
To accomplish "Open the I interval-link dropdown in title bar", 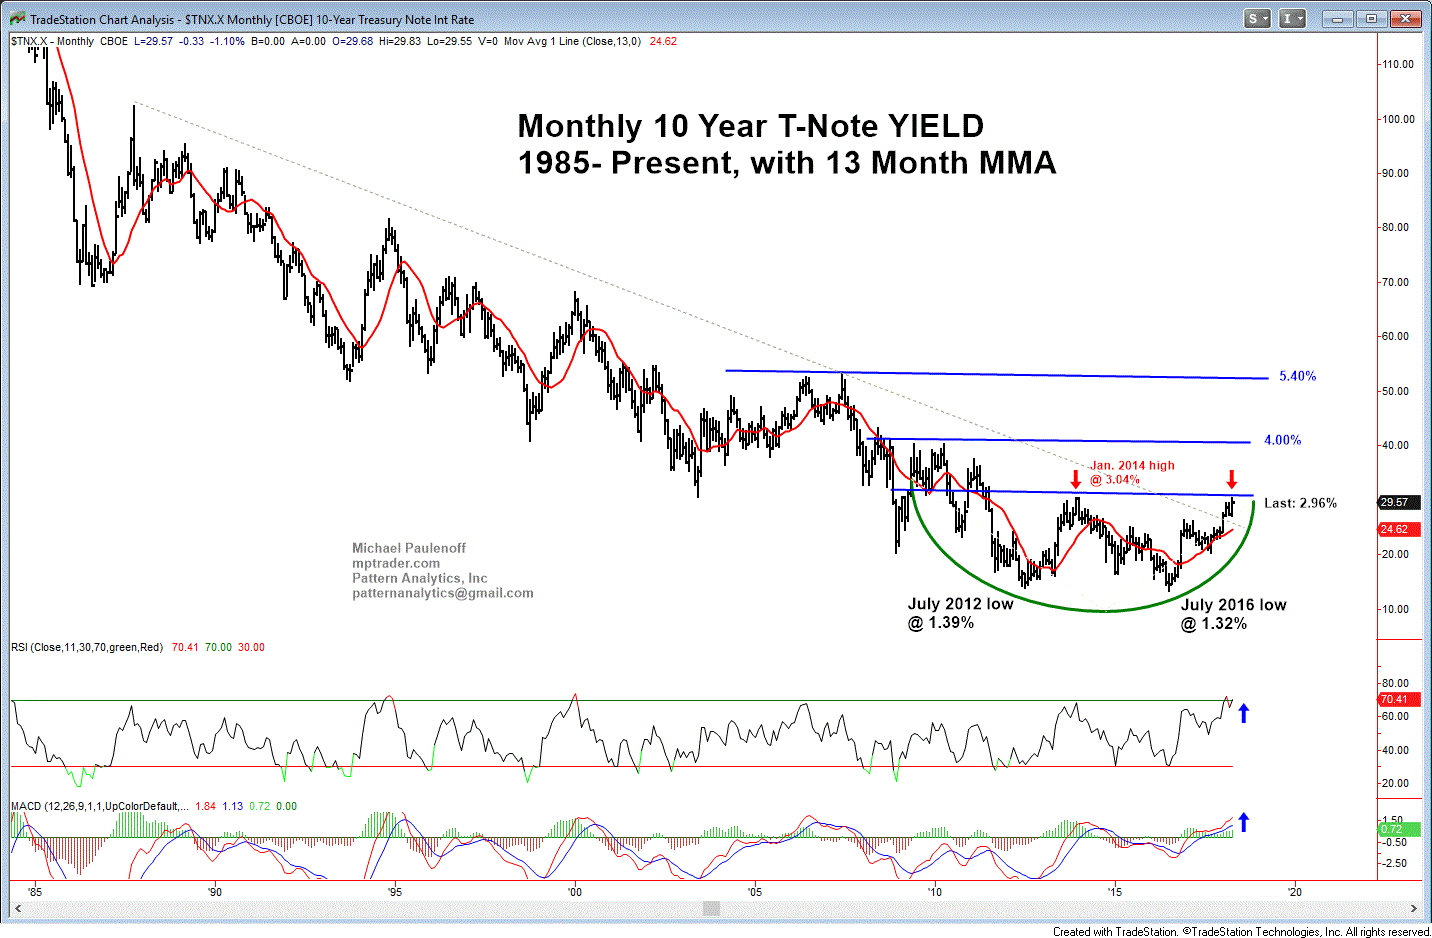I will (x=1292, y=18).
